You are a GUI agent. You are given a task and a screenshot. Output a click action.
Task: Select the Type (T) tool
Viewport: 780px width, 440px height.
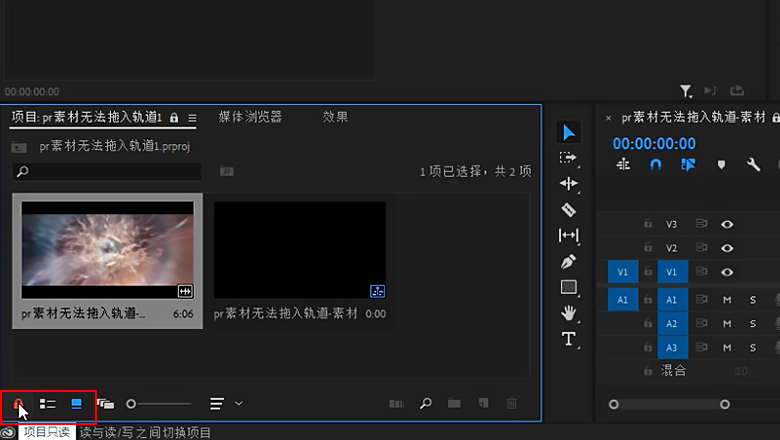(568, 339)
